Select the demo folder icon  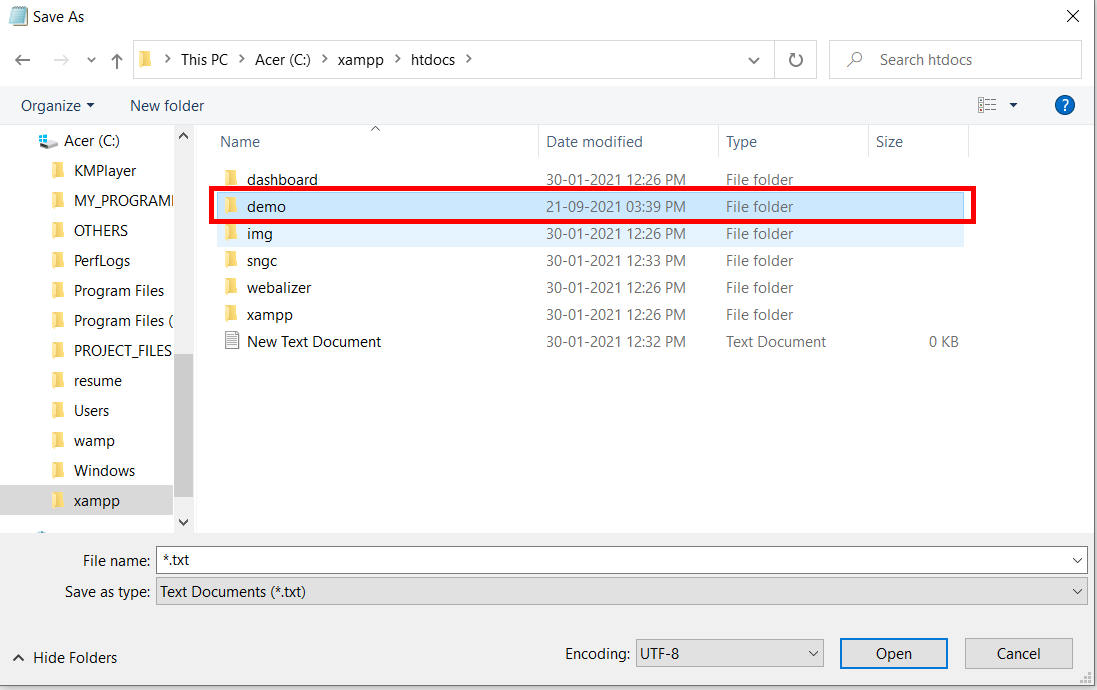point(231,206)
